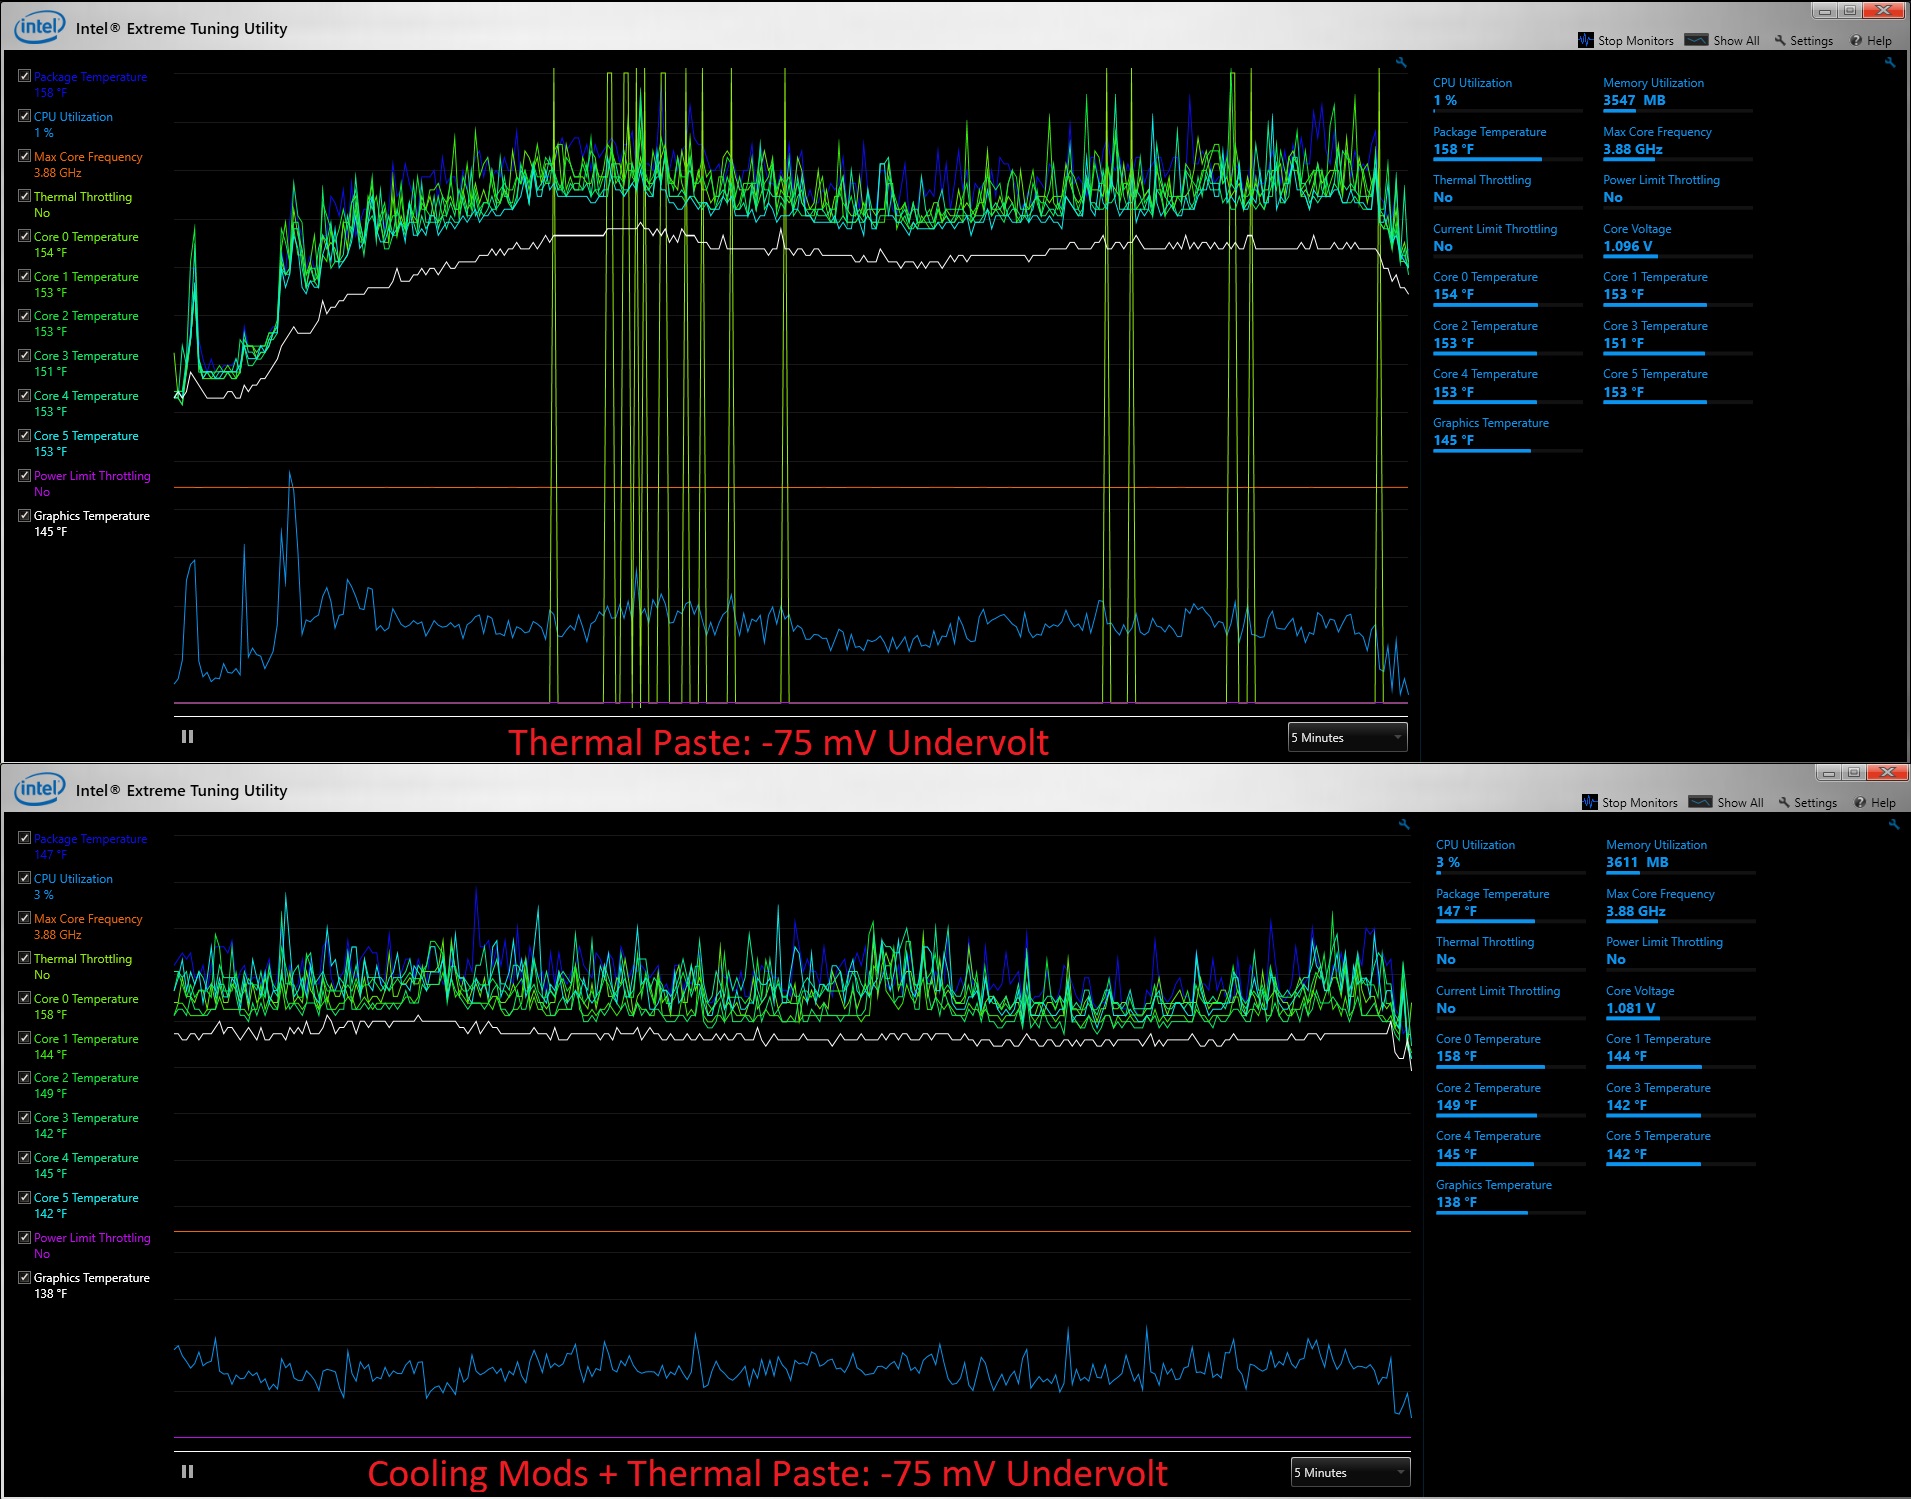This screenshot has height=1499, width=1911.
Task: Click Core Voltage bar in top monitor panel
Action: pos(1677,256)
